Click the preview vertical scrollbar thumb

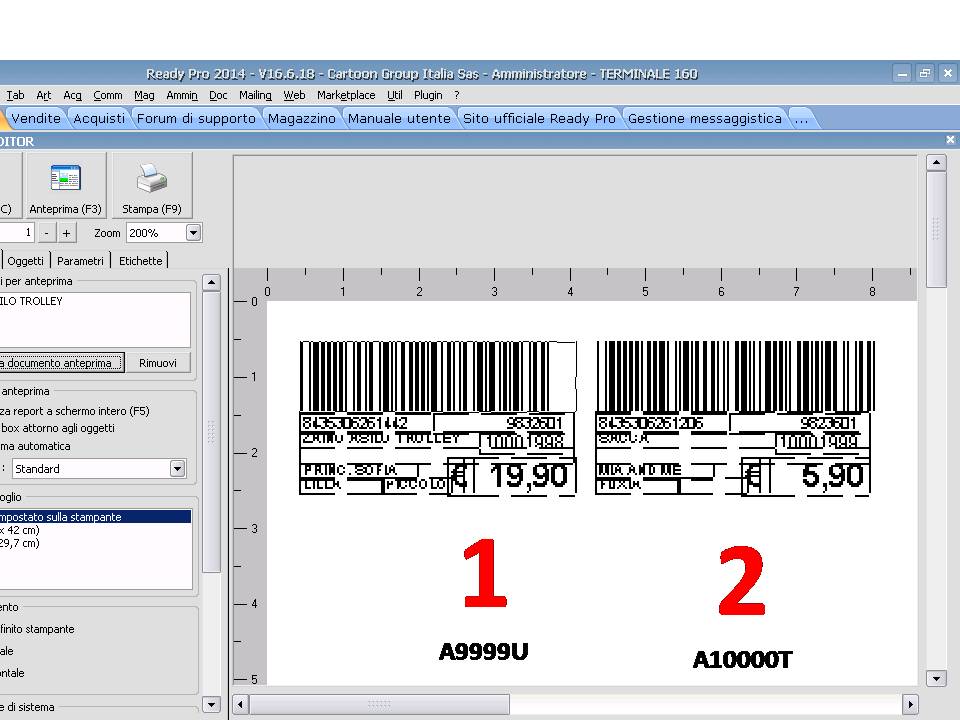936,229
